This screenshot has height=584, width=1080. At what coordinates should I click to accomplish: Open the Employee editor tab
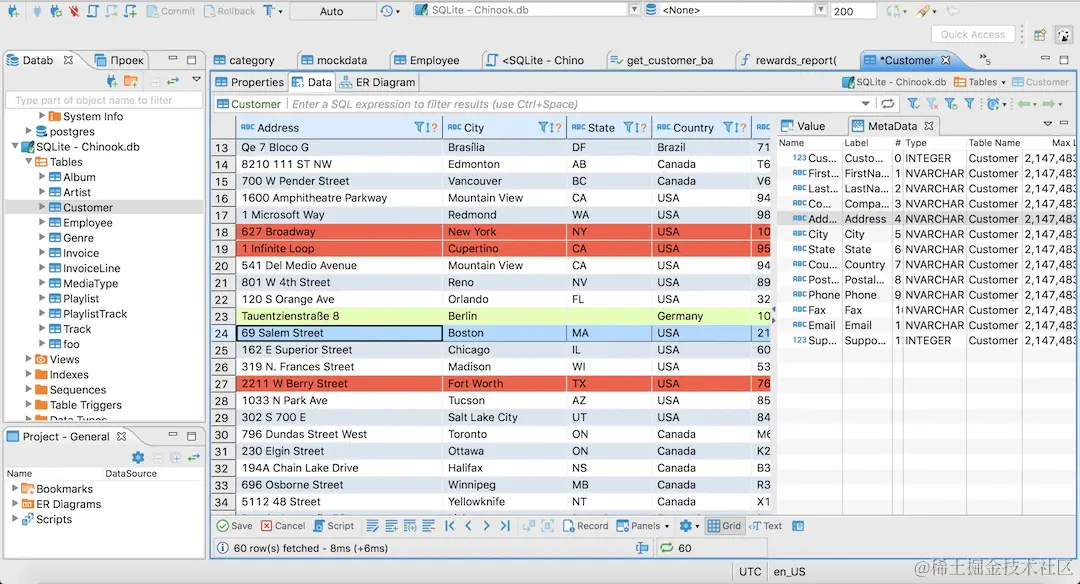coord(426,61)
